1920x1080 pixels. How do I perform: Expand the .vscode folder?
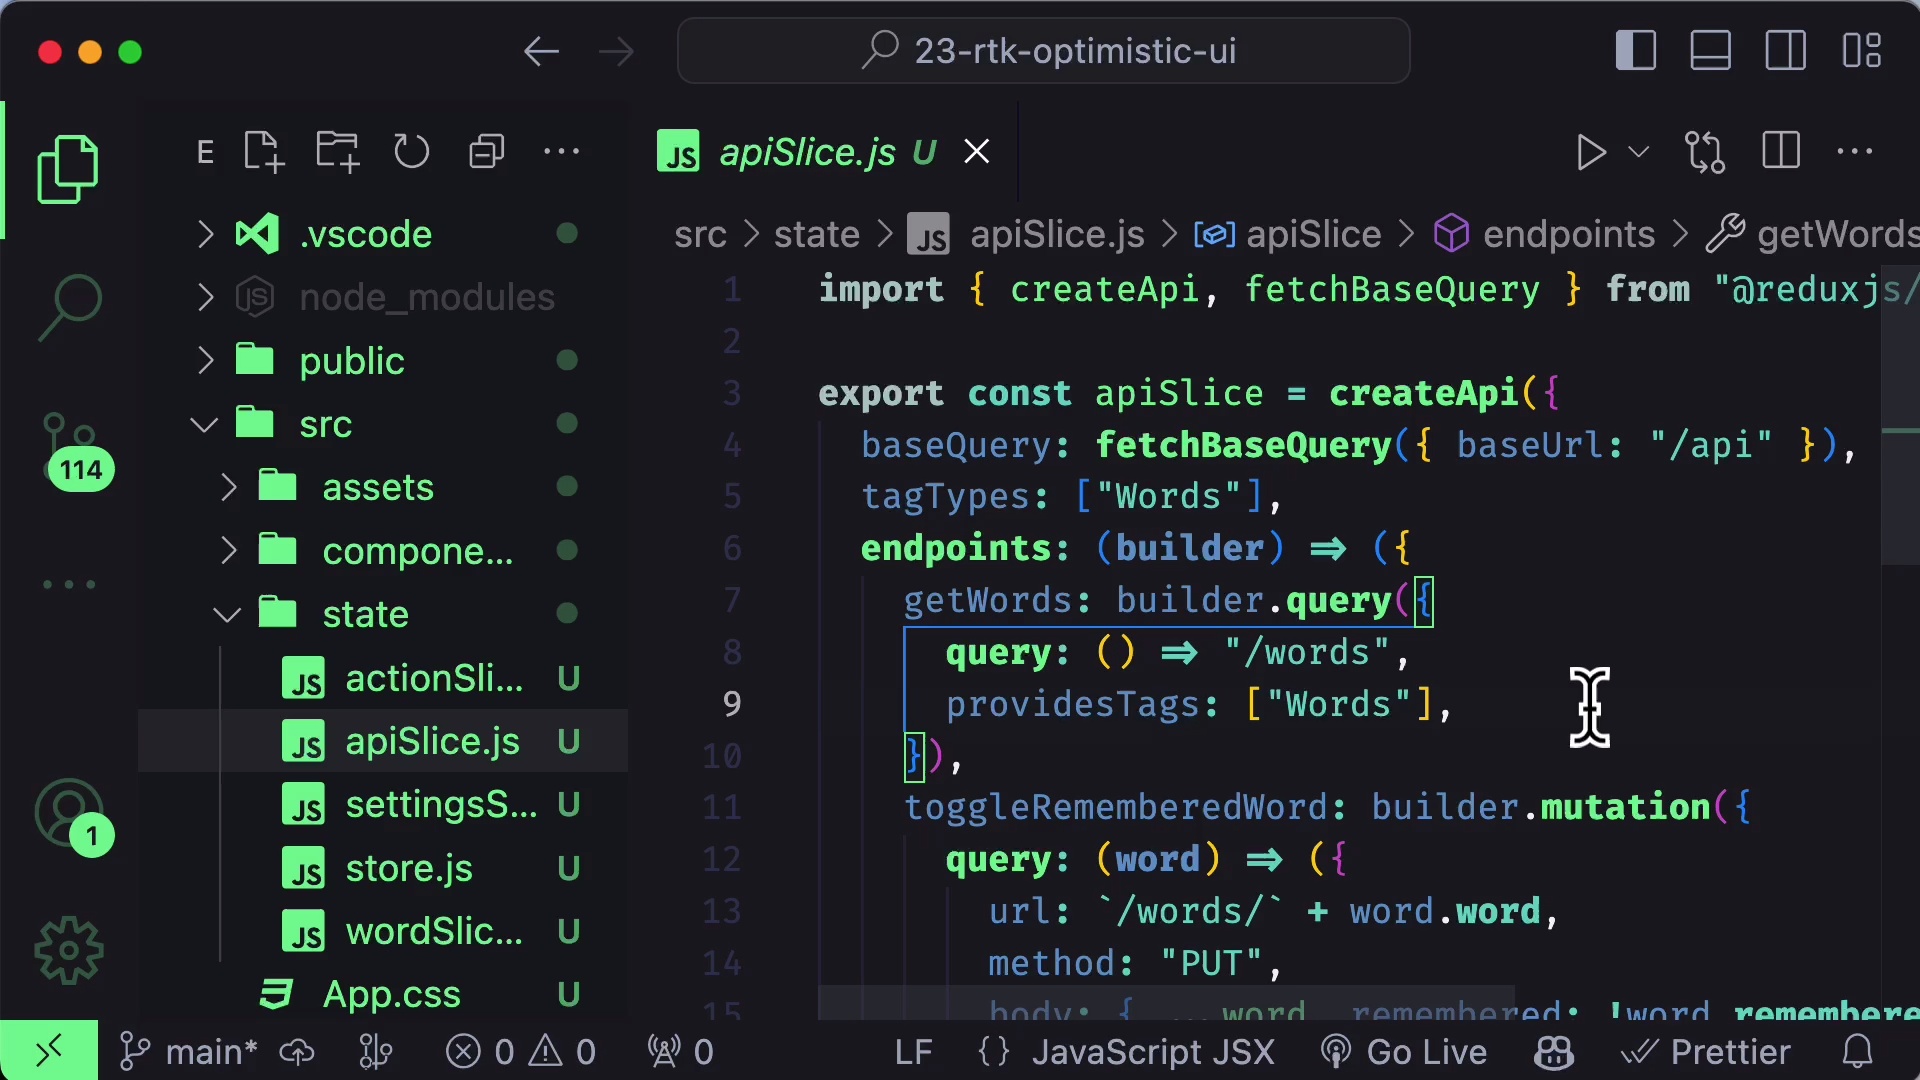point(383,234)
